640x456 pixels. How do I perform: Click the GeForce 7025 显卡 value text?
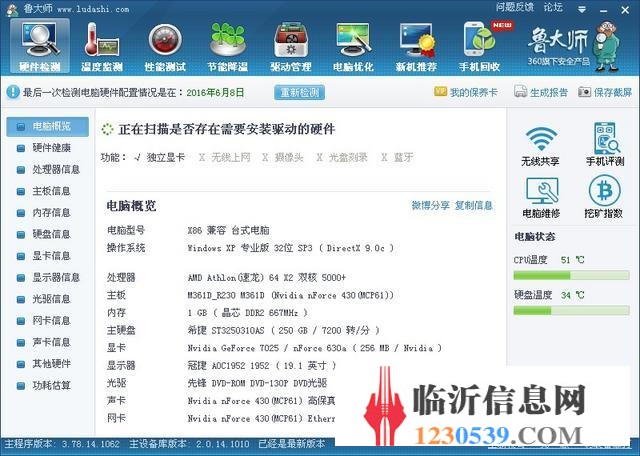pos(315,348)
